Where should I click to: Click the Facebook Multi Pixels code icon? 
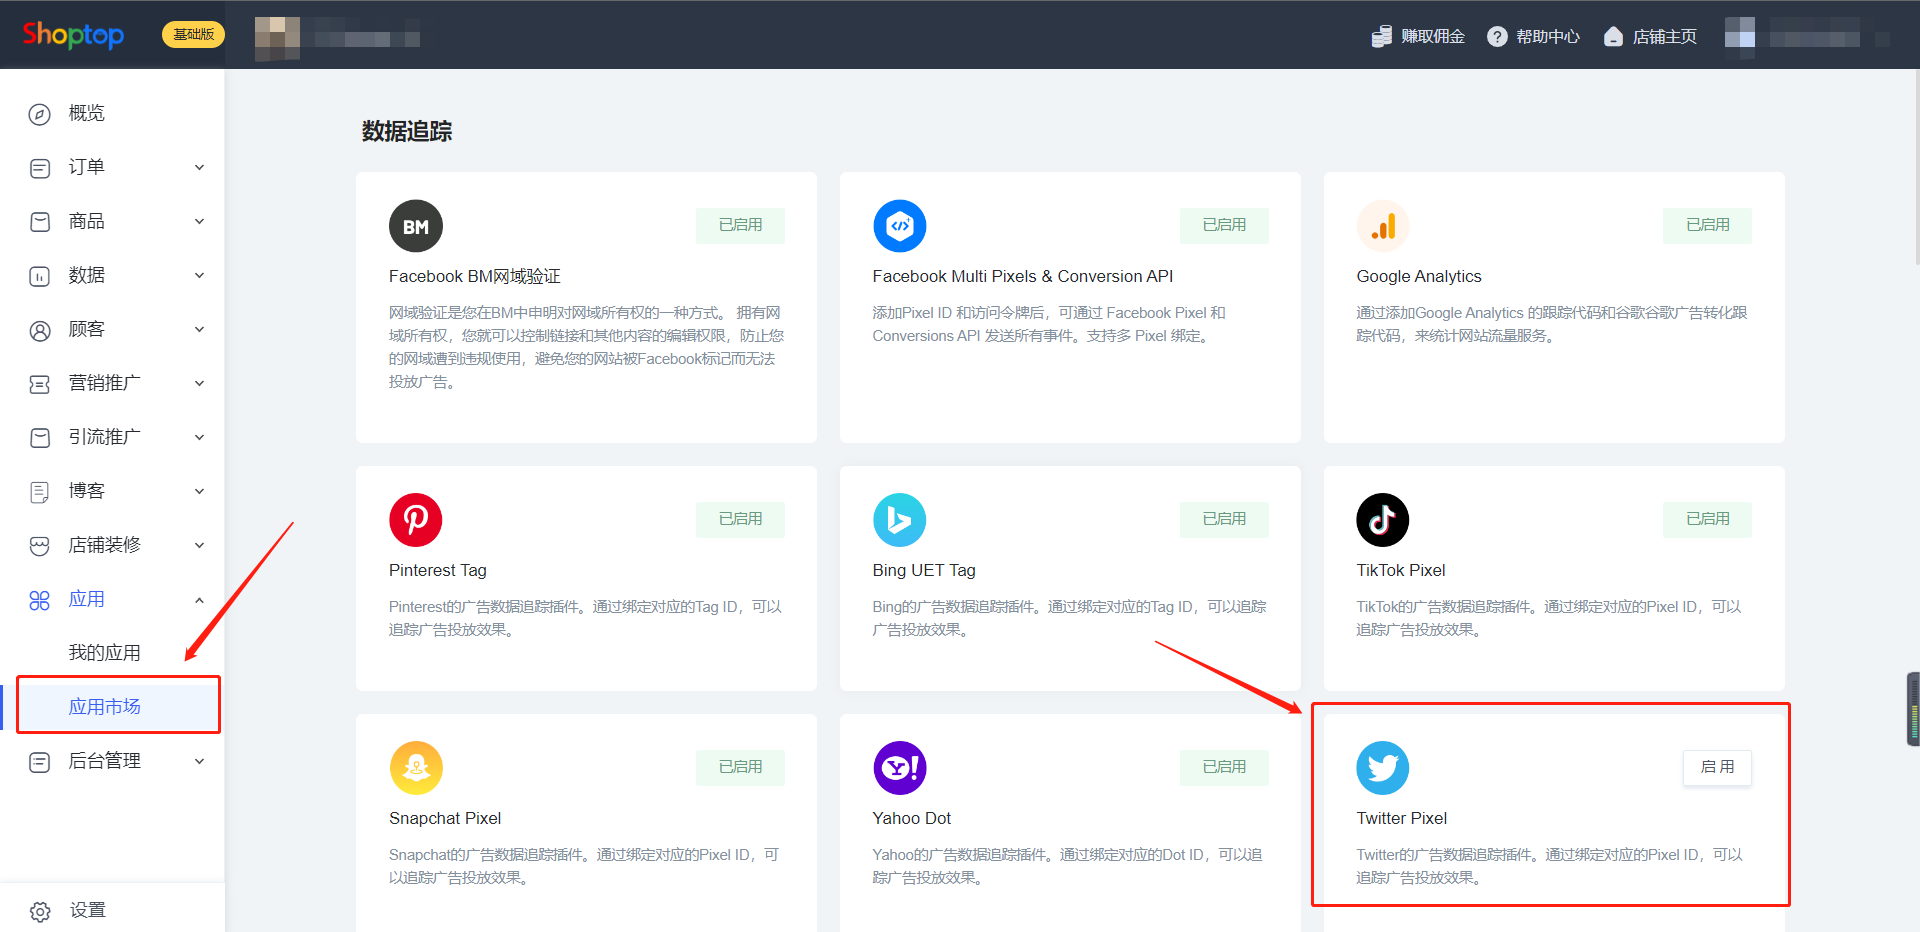pos(900,226)
